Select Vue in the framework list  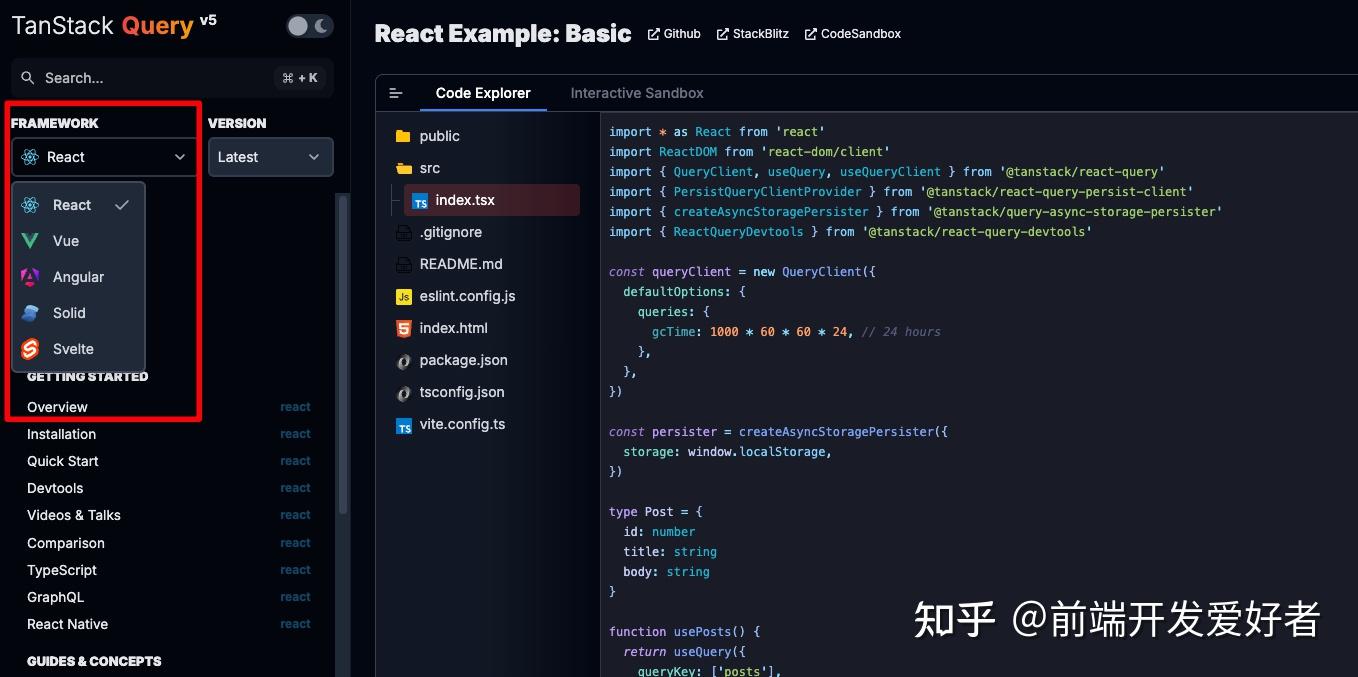tap(78, 241)
